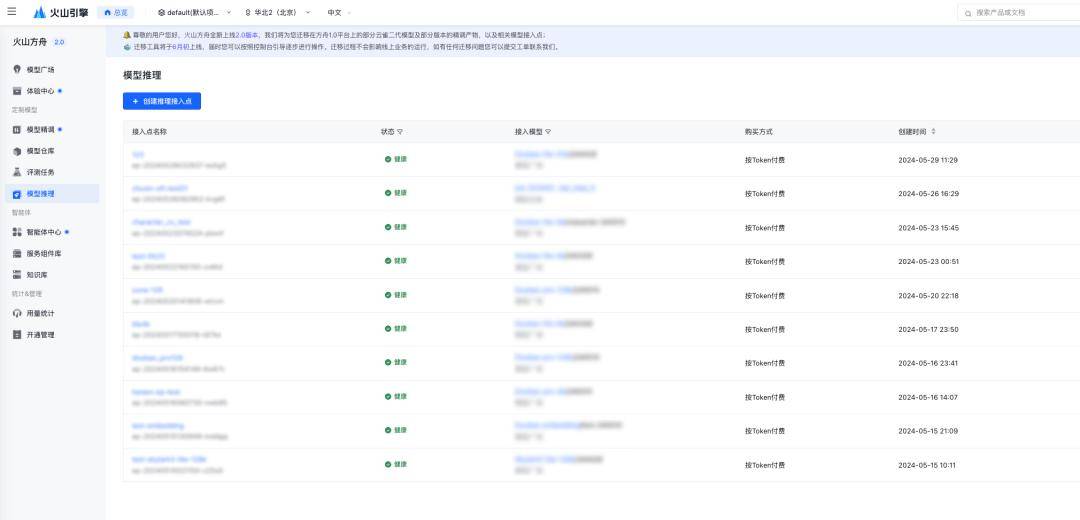Click the green status icon for the 2024-05-20 22:18 row
Screen dimensions: 1080x520
tap(388, 295)
